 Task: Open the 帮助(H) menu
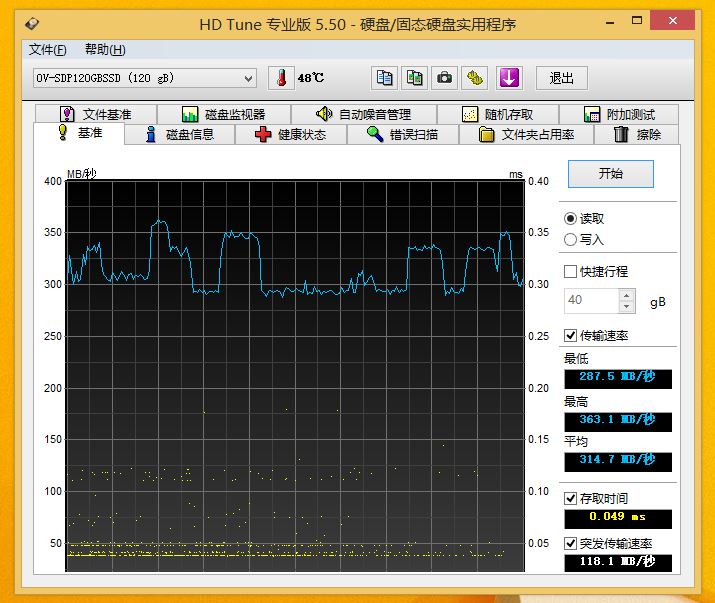(x=105, y=49)
